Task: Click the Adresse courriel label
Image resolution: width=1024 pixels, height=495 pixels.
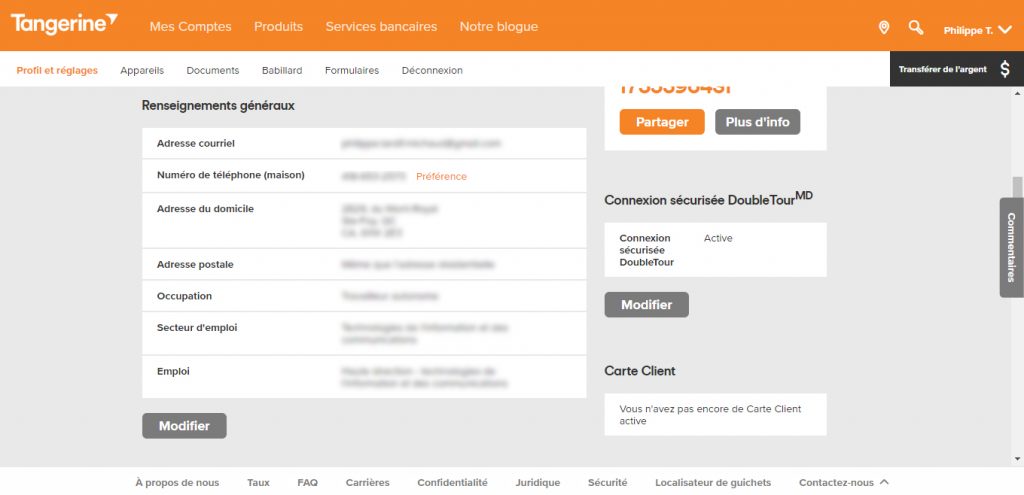Action: [x=196, y=143]
